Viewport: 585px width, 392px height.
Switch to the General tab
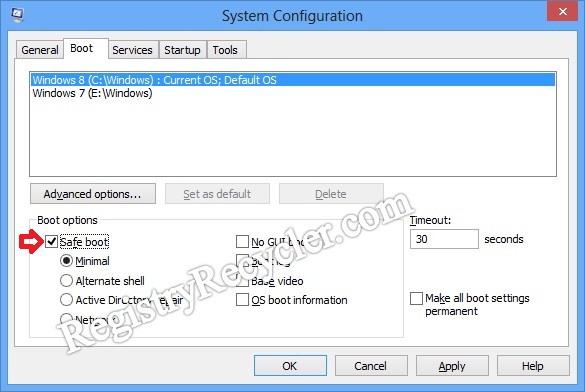(x=40, y=50)
